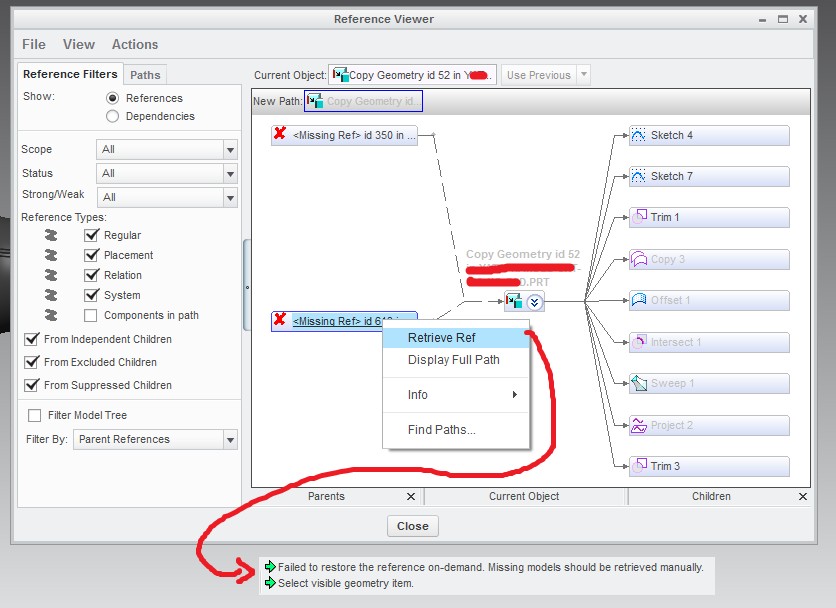Toggle From Independent Children checkbox
The image size is (836, 608).
click(x=32, y=339)
